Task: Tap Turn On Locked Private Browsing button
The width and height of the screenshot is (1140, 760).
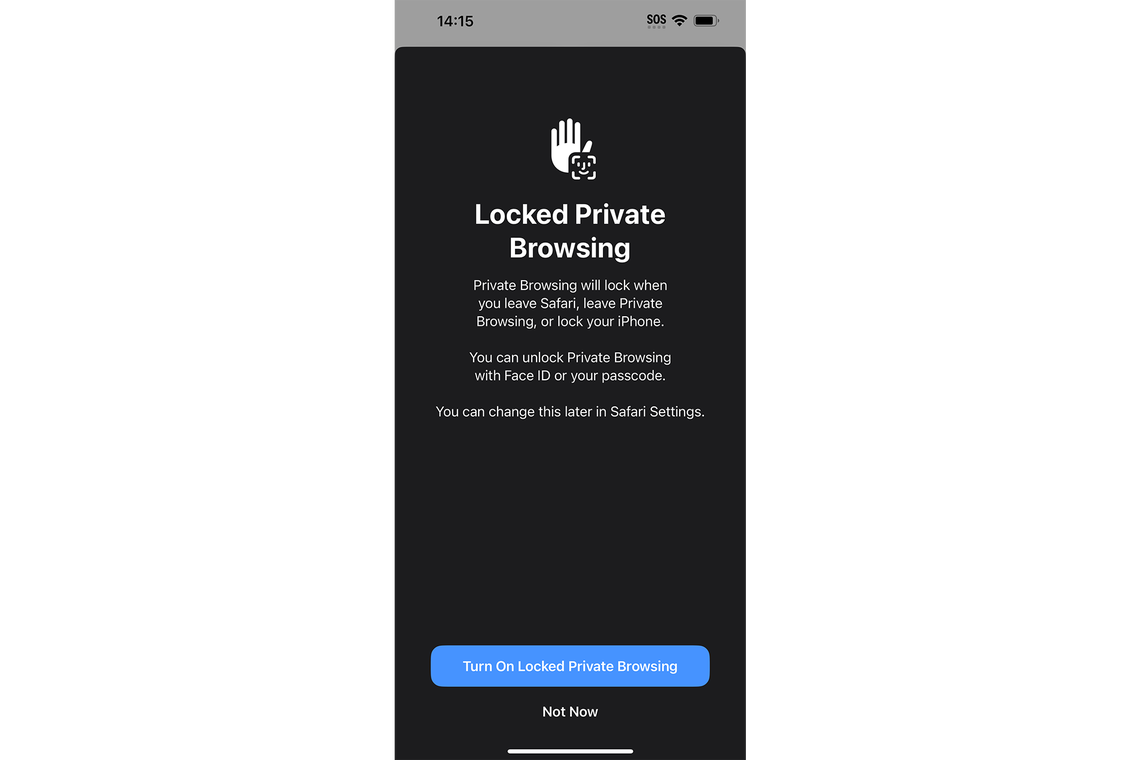Action: [570, 665]
